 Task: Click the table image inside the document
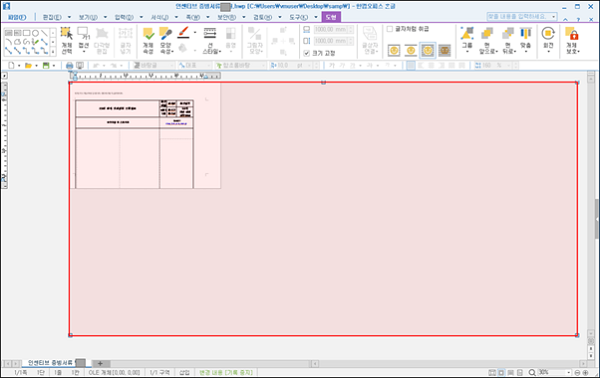click(x=134, y=144)
